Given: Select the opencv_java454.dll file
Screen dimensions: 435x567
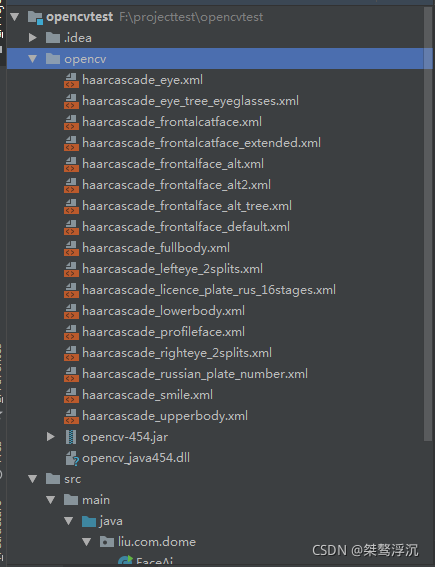Looking at the screenshot, I should coord(136,458).
